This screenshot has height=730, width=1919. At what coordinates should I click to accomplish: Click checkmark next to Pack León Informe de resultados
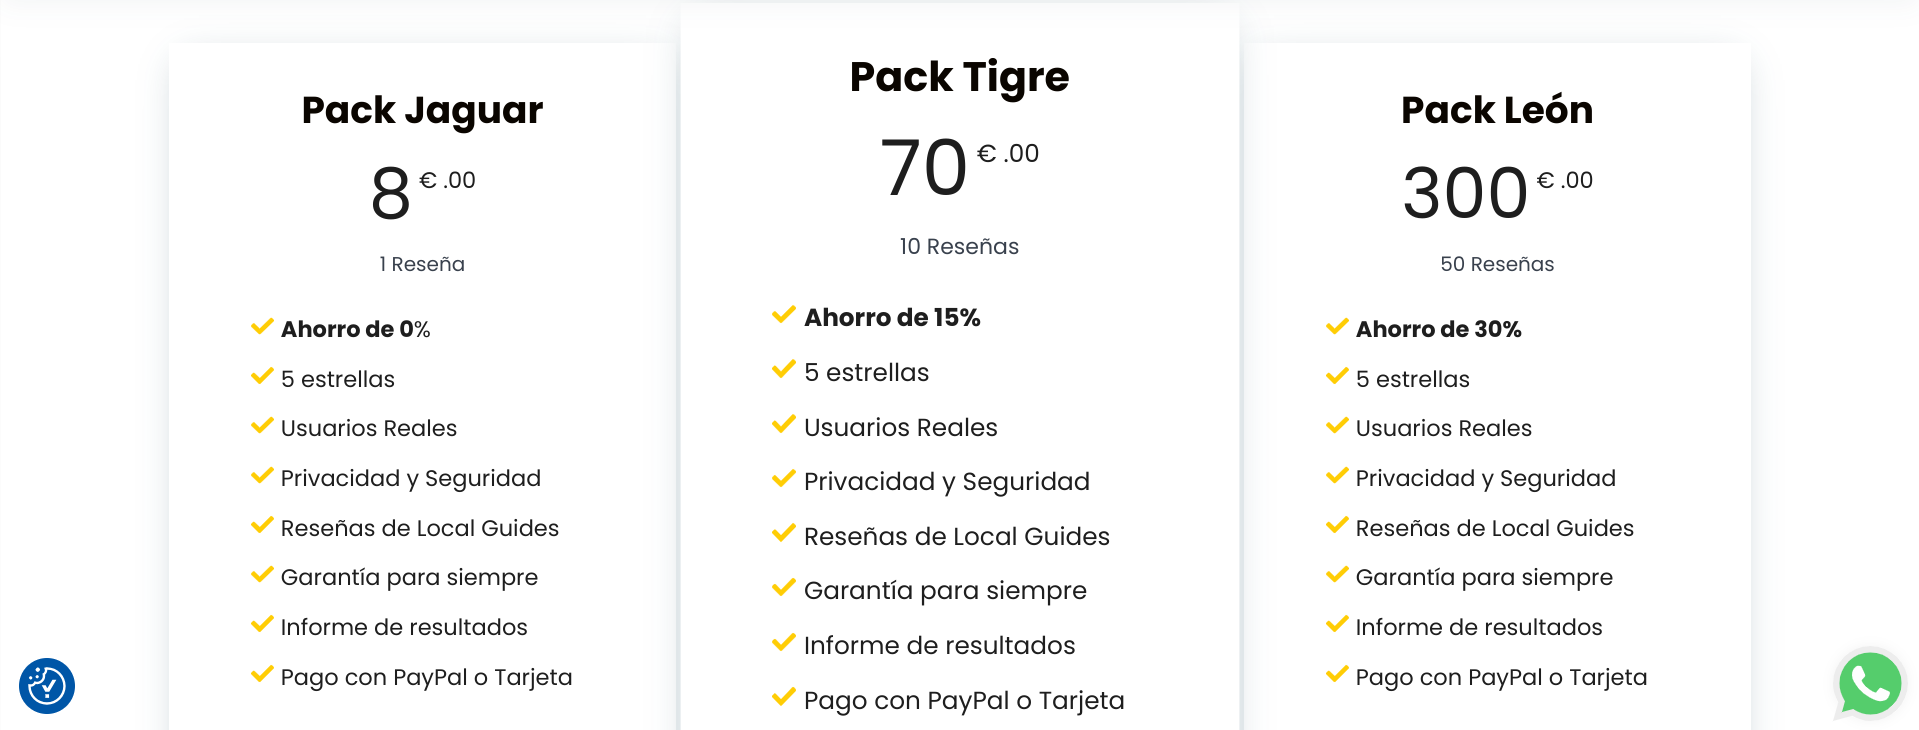click(x=1337, y=625)
